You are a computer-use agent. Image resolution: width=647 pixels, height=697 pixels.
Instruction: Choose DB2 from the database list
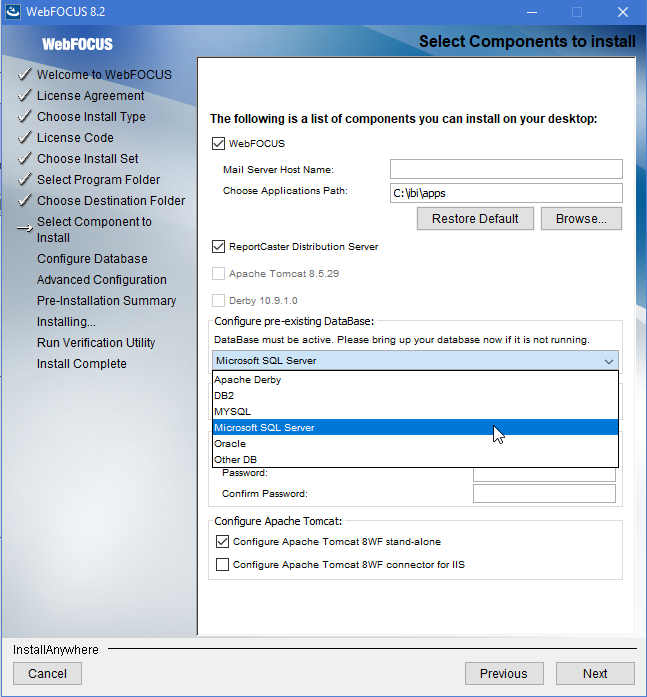pos(415,396)
